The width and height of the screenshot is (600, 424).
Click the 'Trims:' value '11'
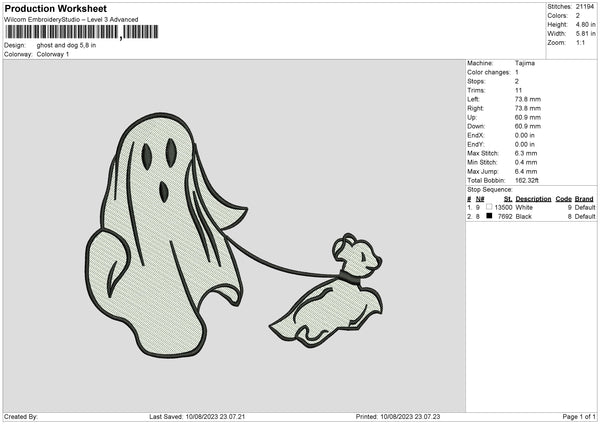(x=518, y=90)
